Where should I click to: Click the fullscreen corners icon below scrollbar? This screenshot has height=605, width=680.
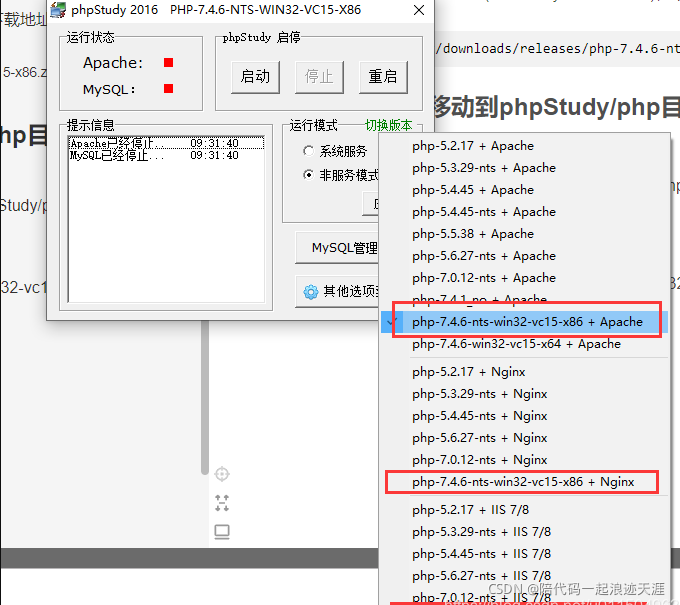coord(222,503)
